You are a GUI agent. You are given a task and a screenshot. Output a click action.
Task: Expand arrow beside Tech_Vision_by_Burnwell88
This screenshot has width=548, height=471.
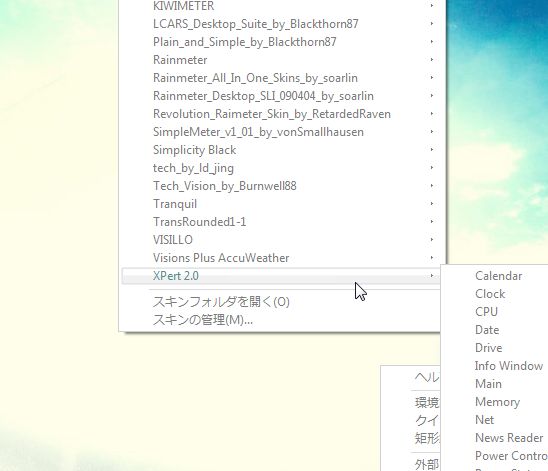432,186
